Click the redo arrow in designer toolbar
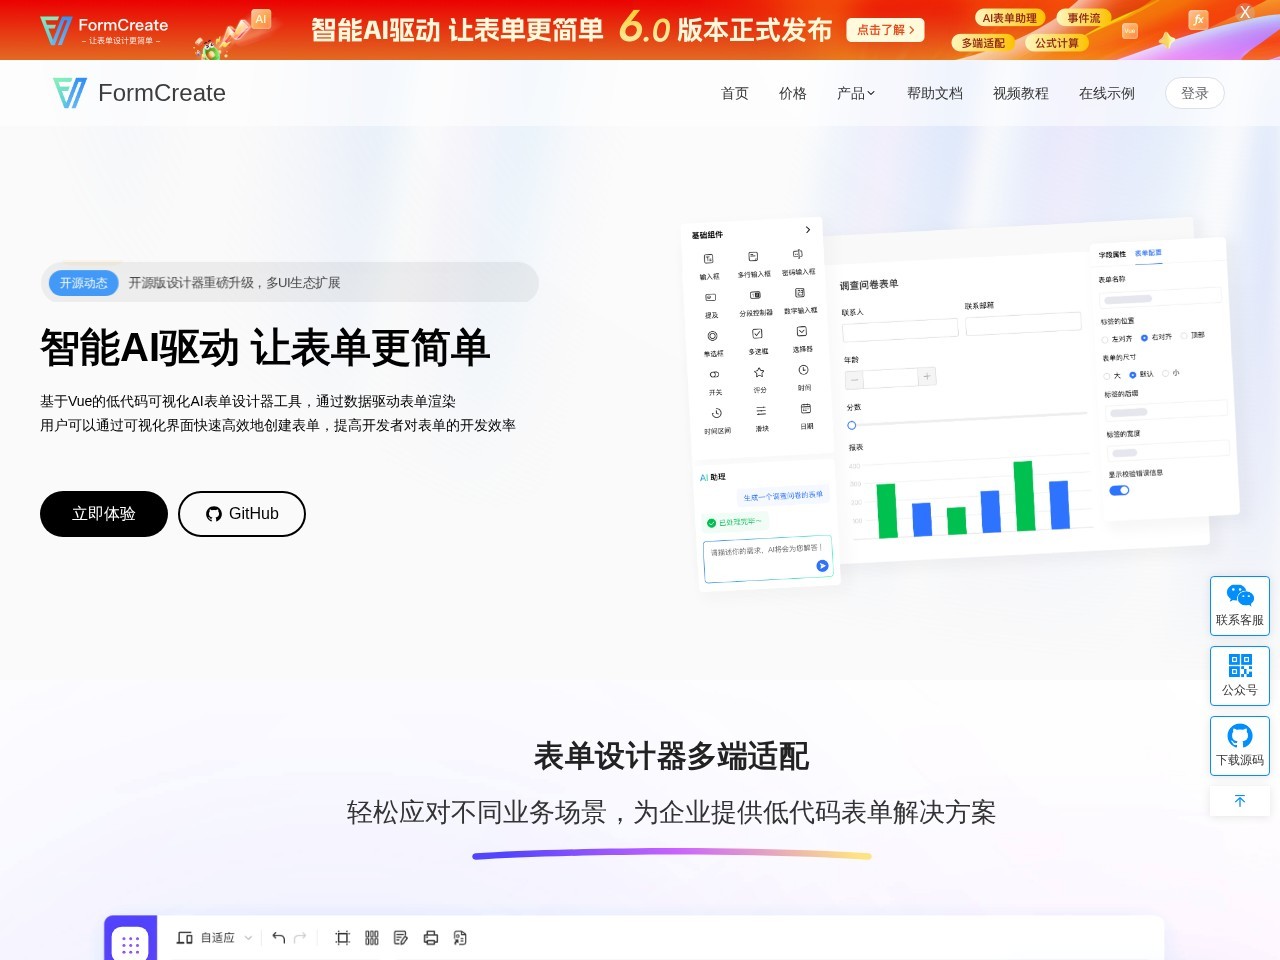1280x960 pixels. click(x=300, y=938)
